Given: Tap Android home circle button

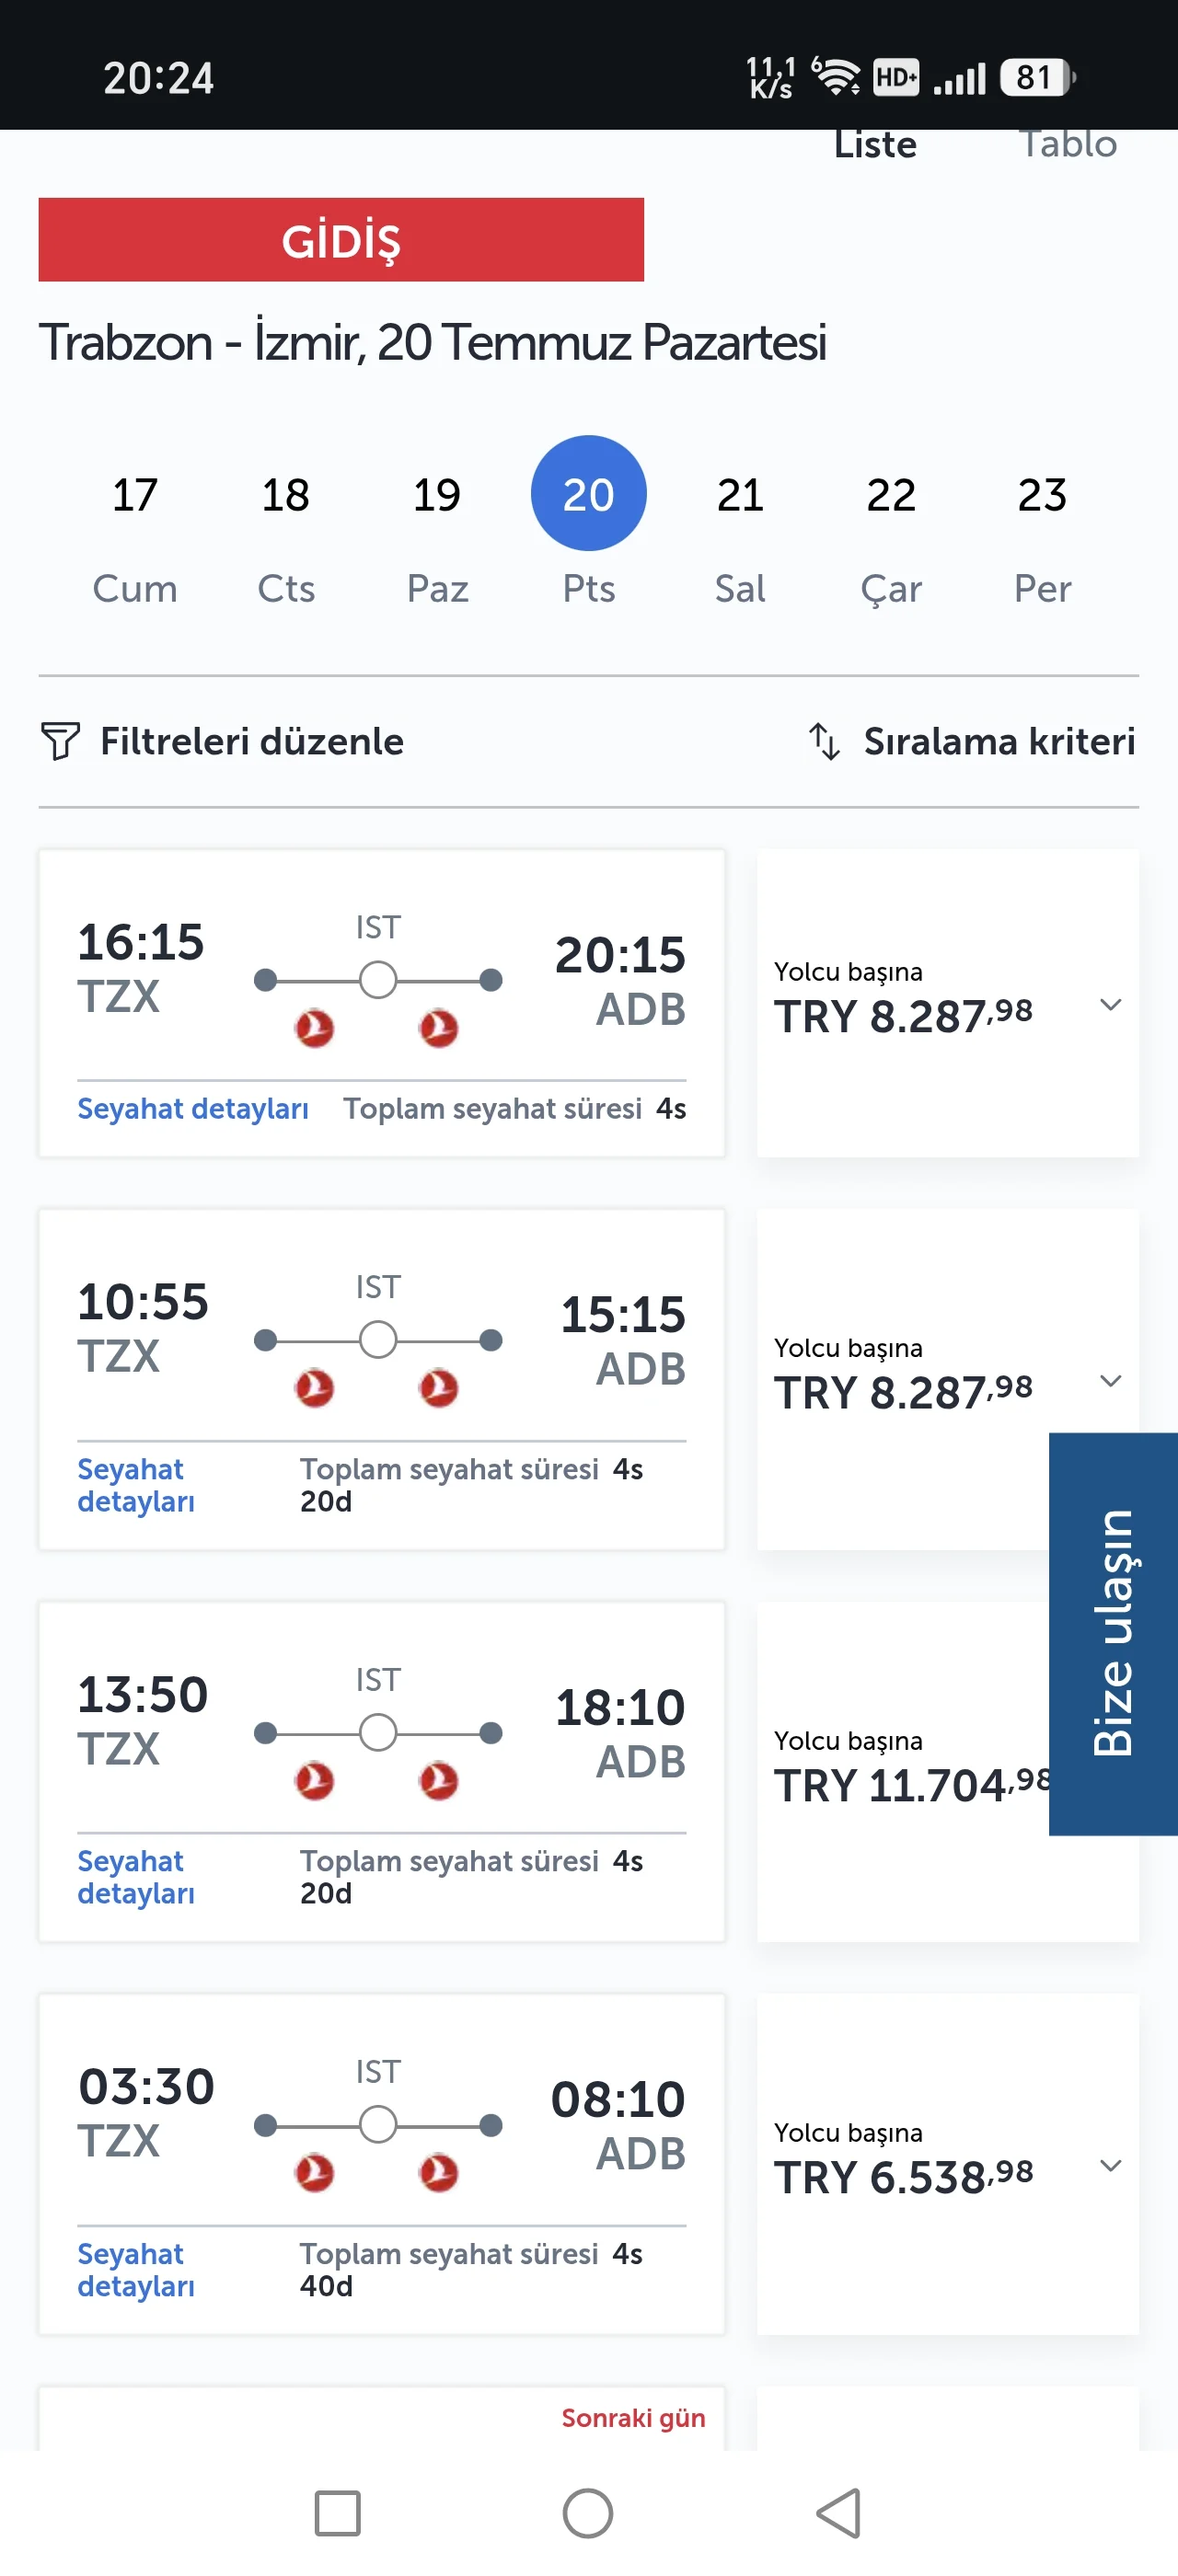Looking at the screenshot, I should tap(588, 2512).
